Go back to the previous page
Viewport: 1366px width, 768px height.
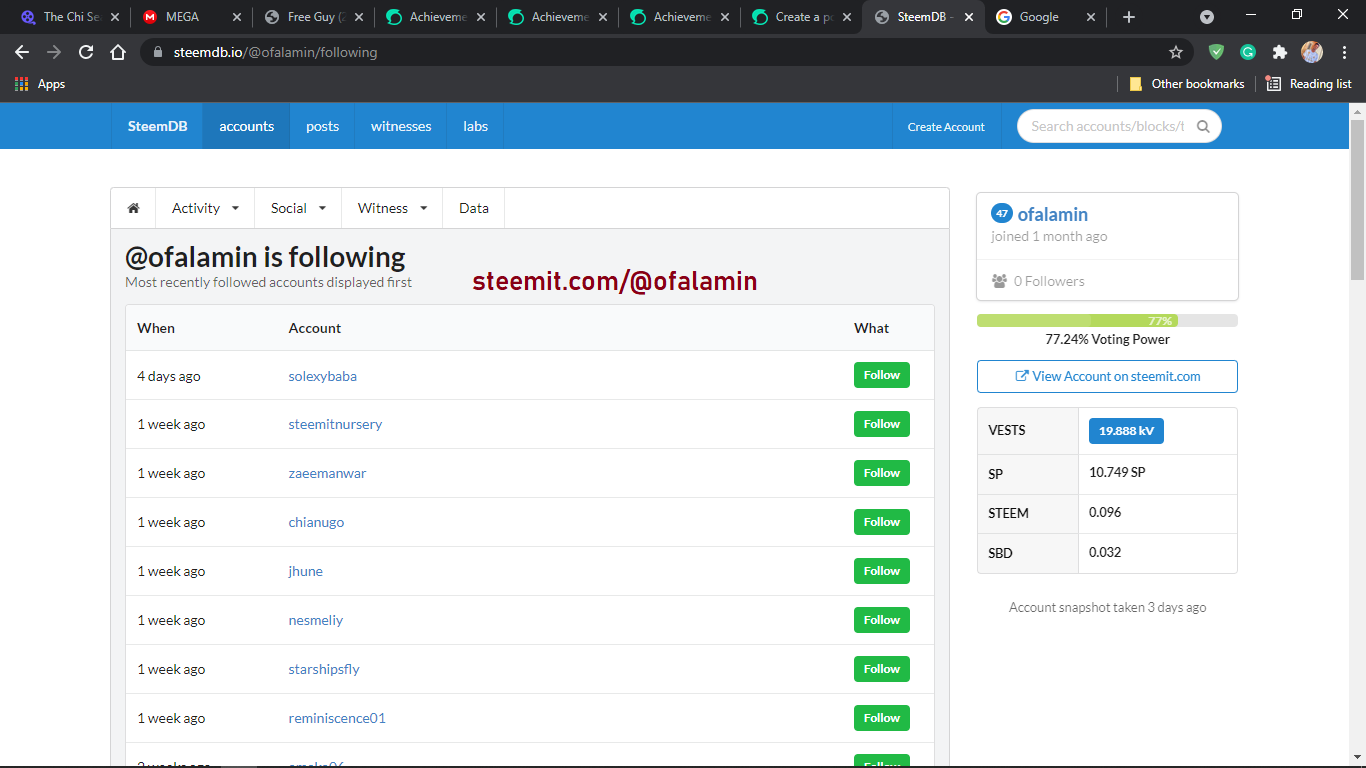22,52
